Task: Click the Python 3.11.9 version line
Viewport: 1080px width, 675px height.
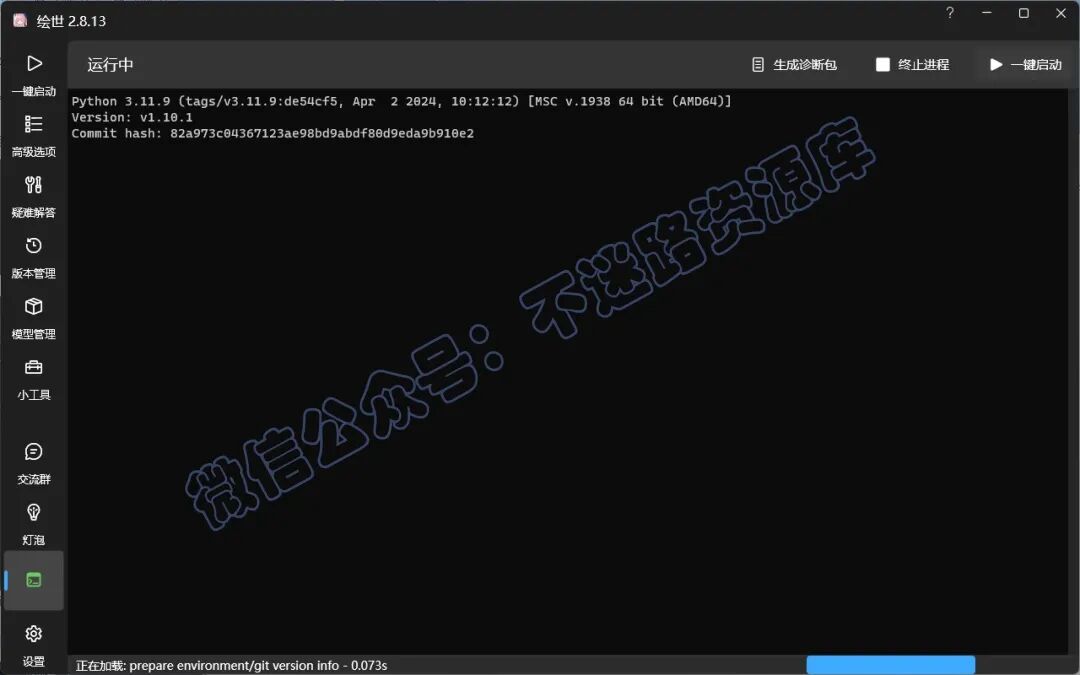Action: (402, 101)
